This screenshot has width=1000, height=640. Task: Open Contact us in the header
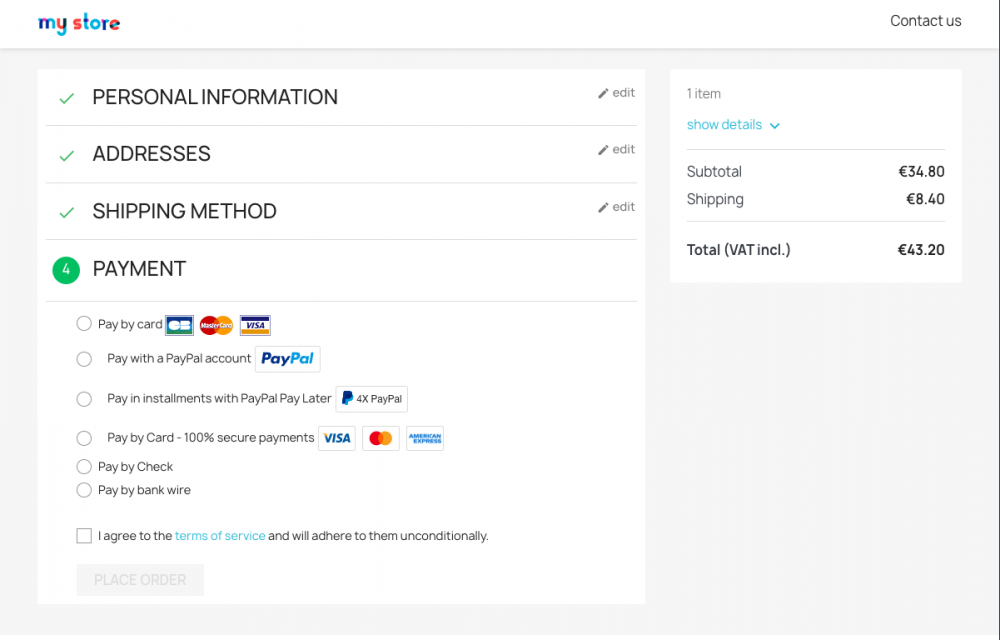pyautogui.click(x=925, y=21)
